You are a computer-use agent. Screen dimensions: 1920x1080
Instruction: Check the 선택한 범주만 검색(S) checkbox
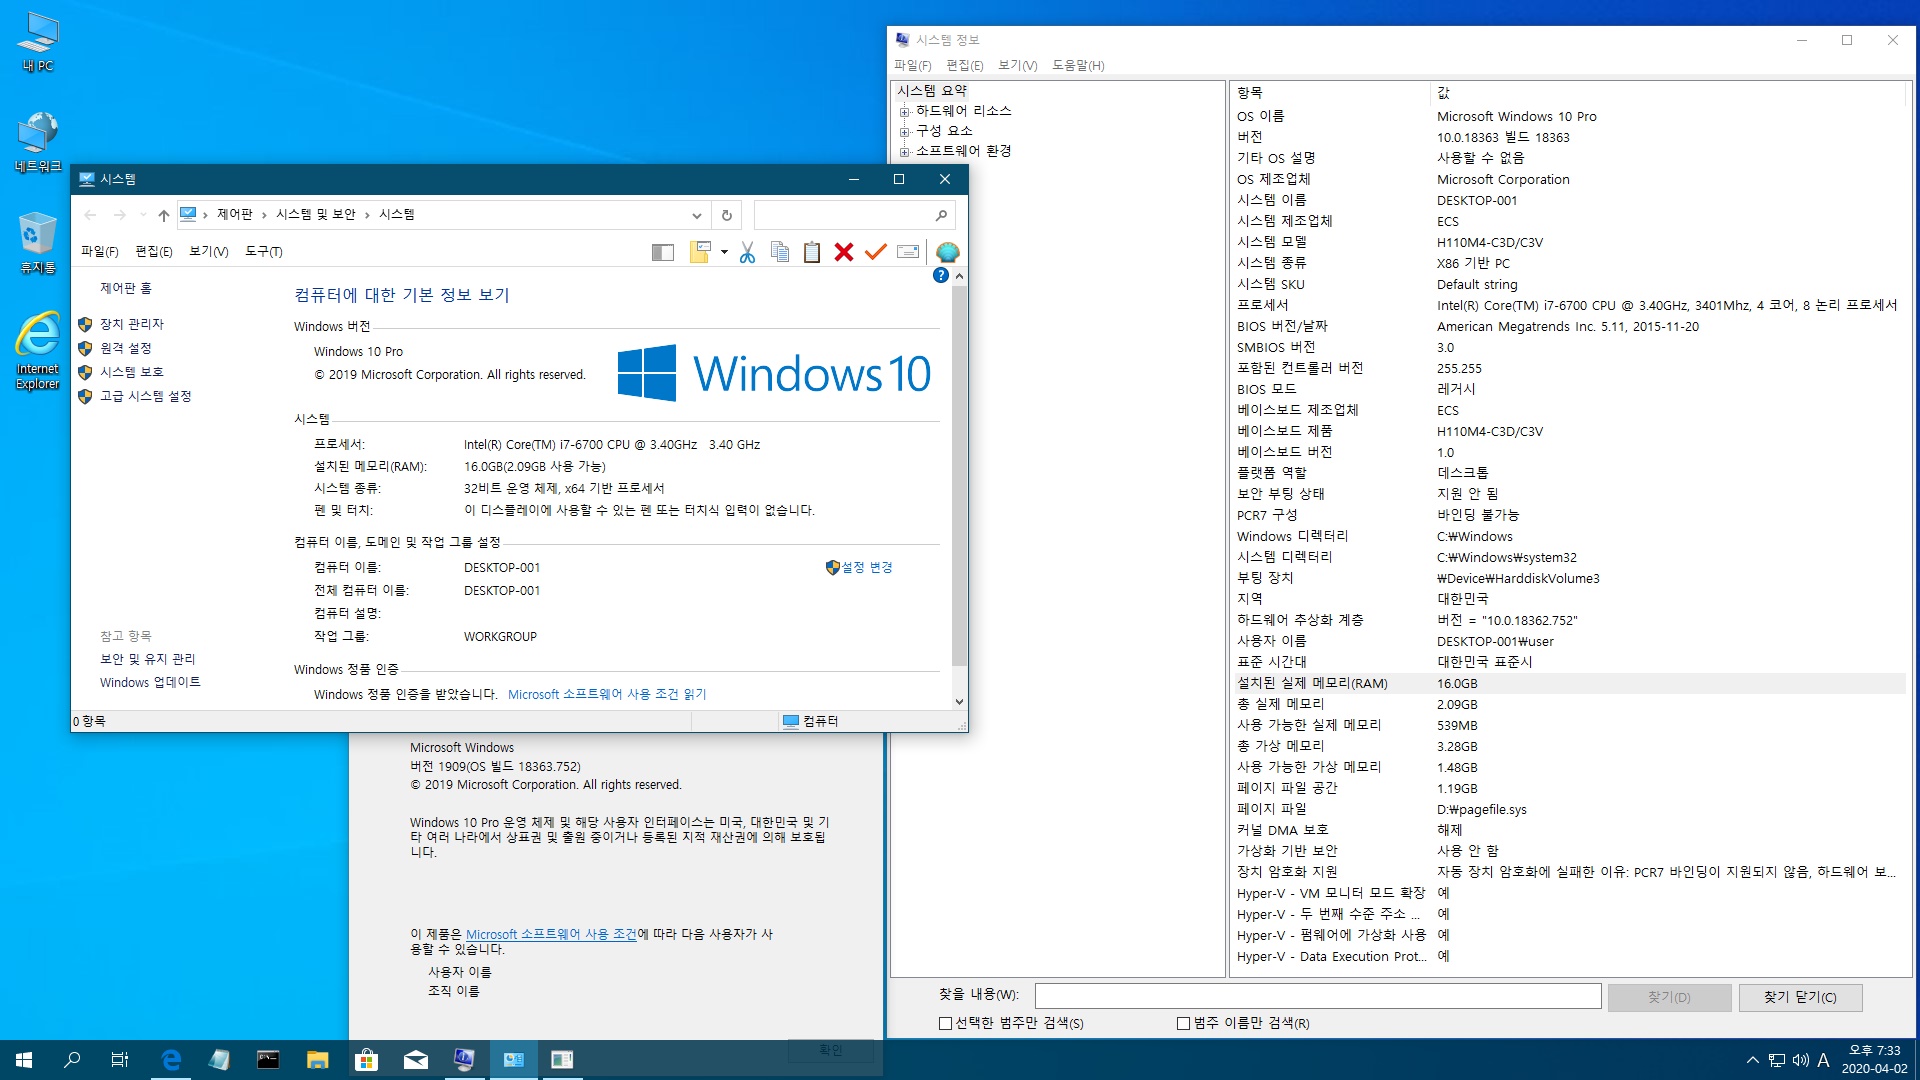(x=945, y=1023)
